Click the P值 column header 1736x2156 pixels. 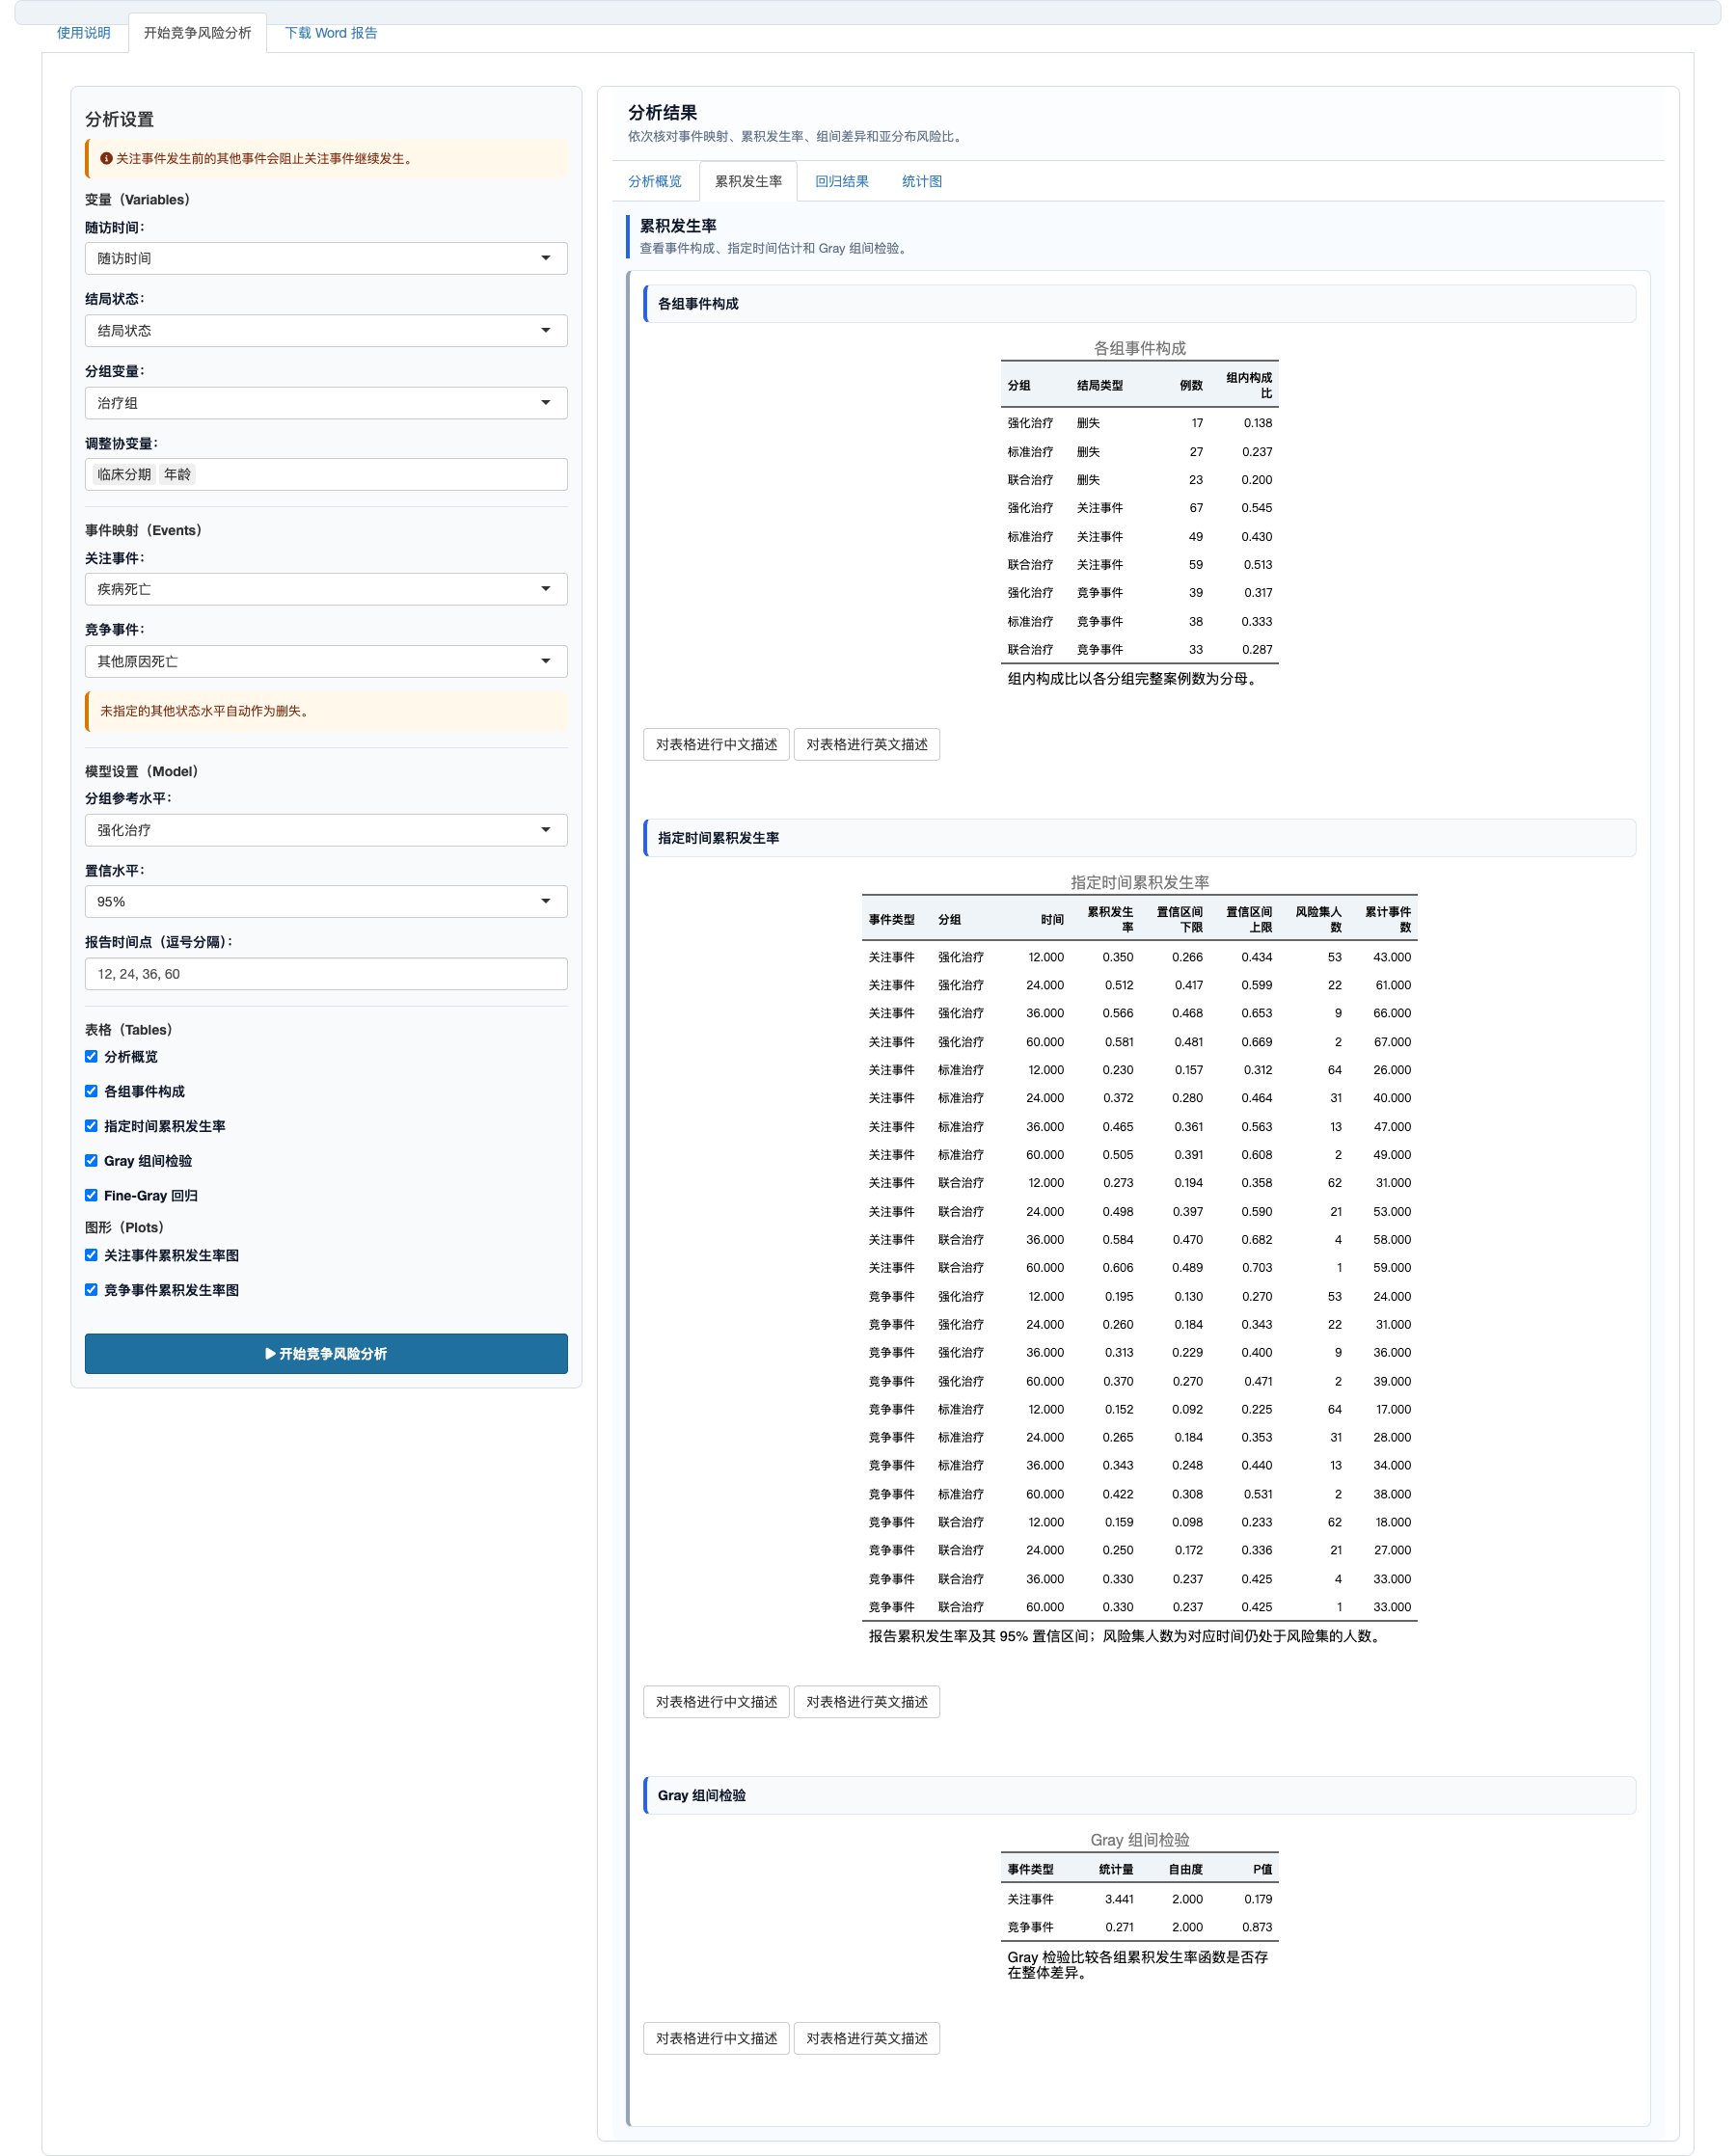point(1263,1869)
